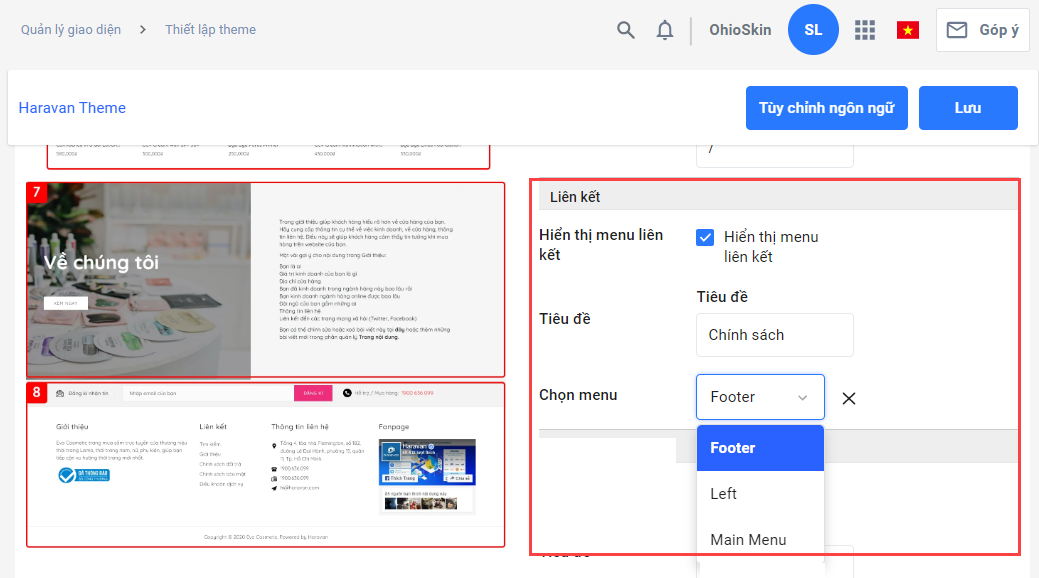The image size is (1039, 578).
Task: Open the search magnifier icon
Action: (626, 30)
